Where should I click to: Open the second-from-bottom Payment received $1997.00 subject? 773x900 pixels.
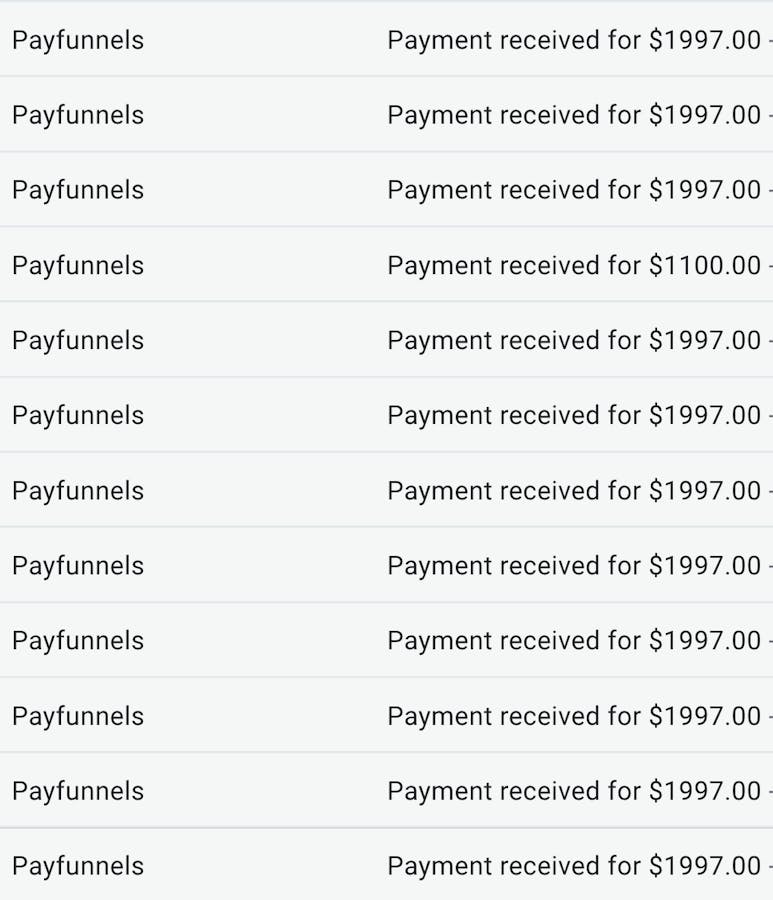pos(574,792)
